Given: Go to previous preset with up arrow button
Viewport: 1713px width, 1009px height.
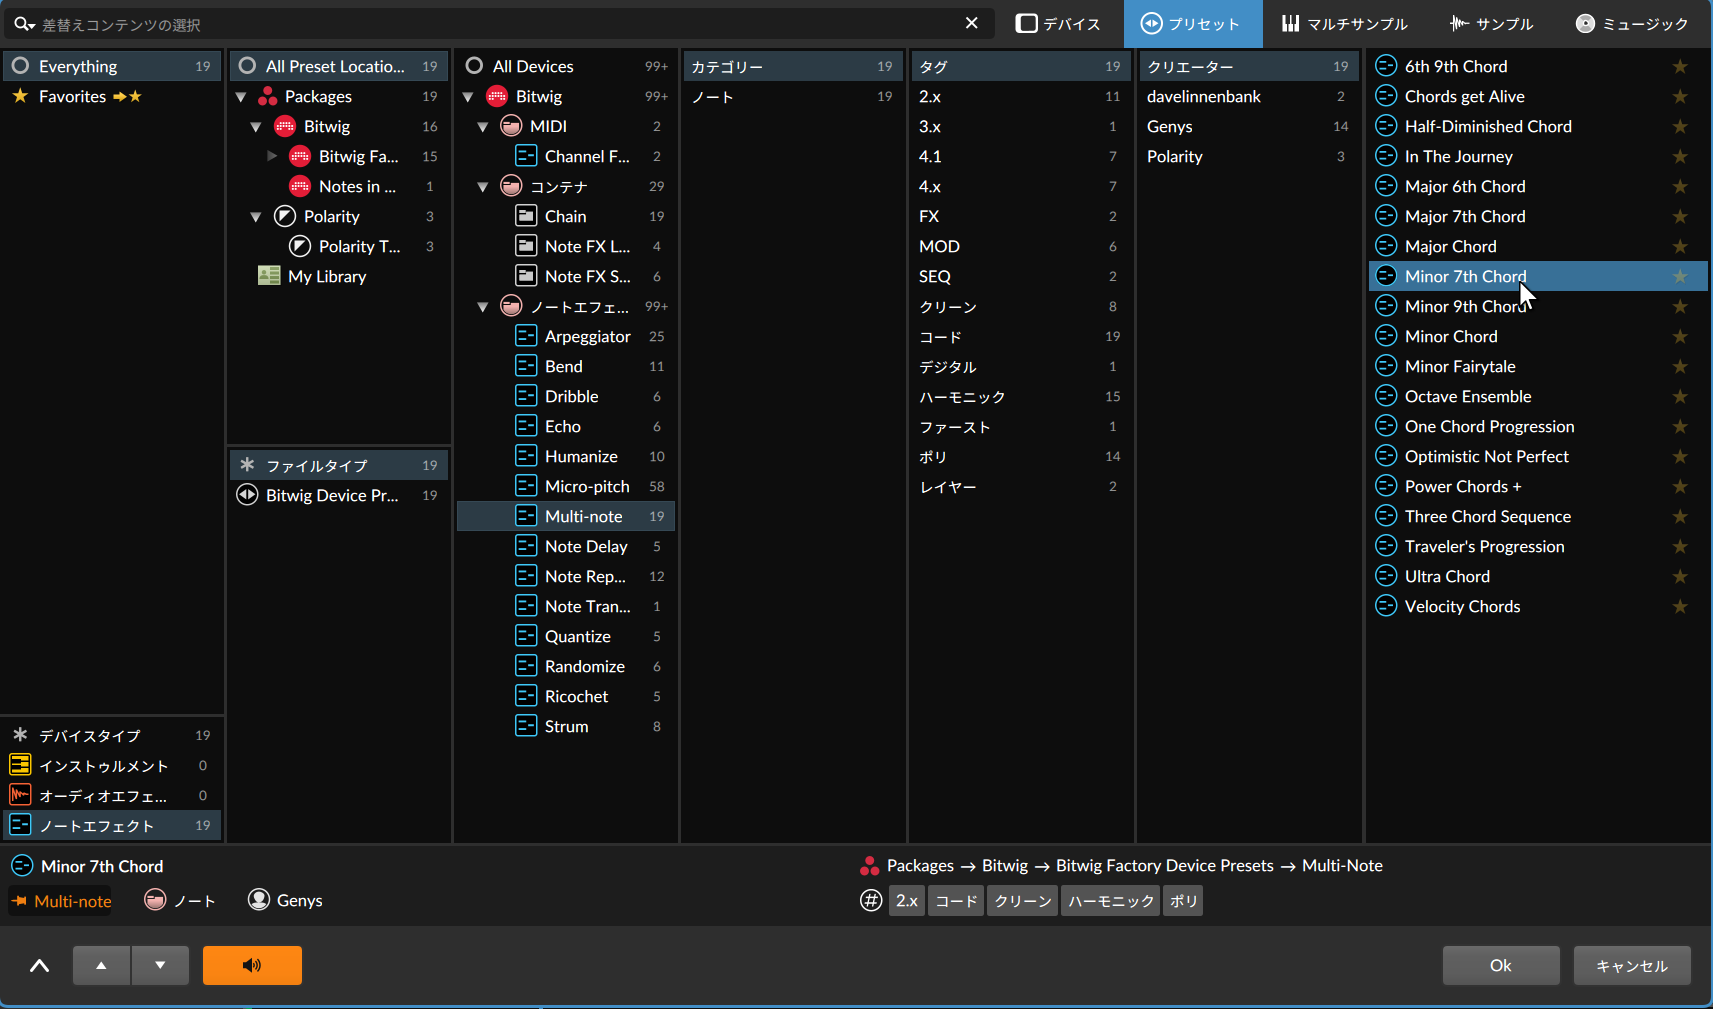Looking at the screenshot, I should click(x=101, y=965).
